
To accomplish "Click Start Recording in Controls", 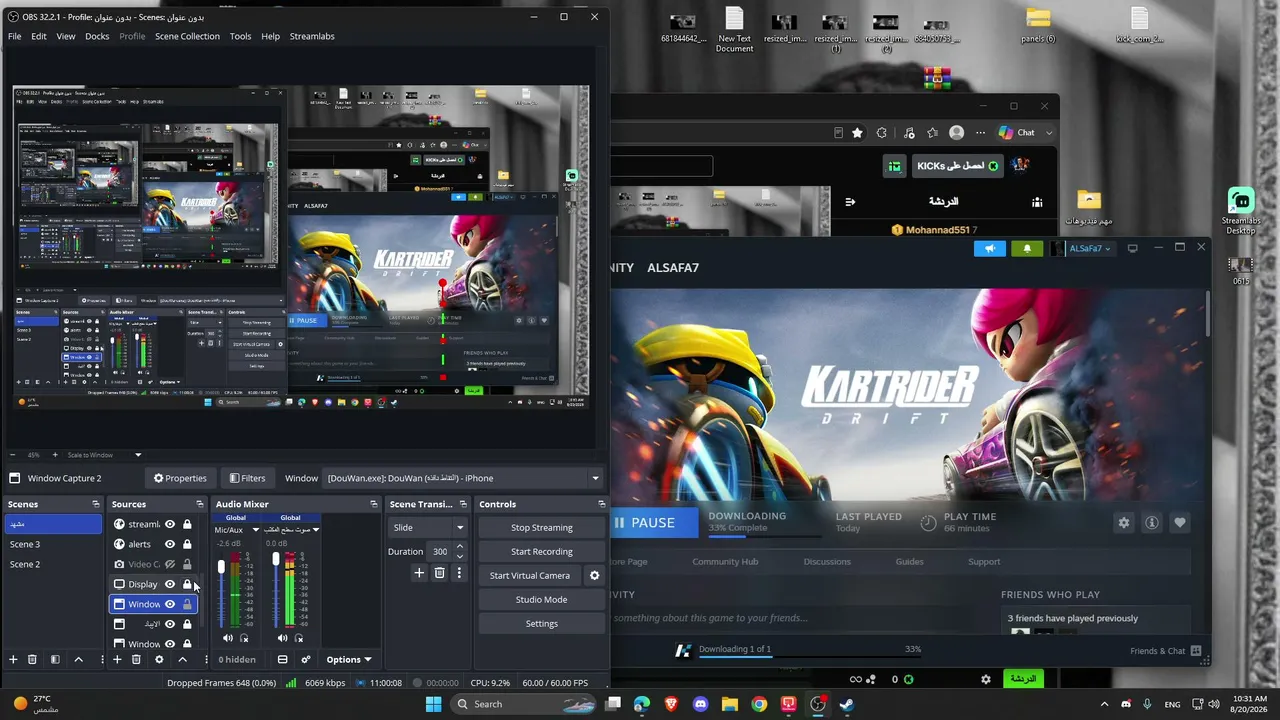I will (542, 552).
